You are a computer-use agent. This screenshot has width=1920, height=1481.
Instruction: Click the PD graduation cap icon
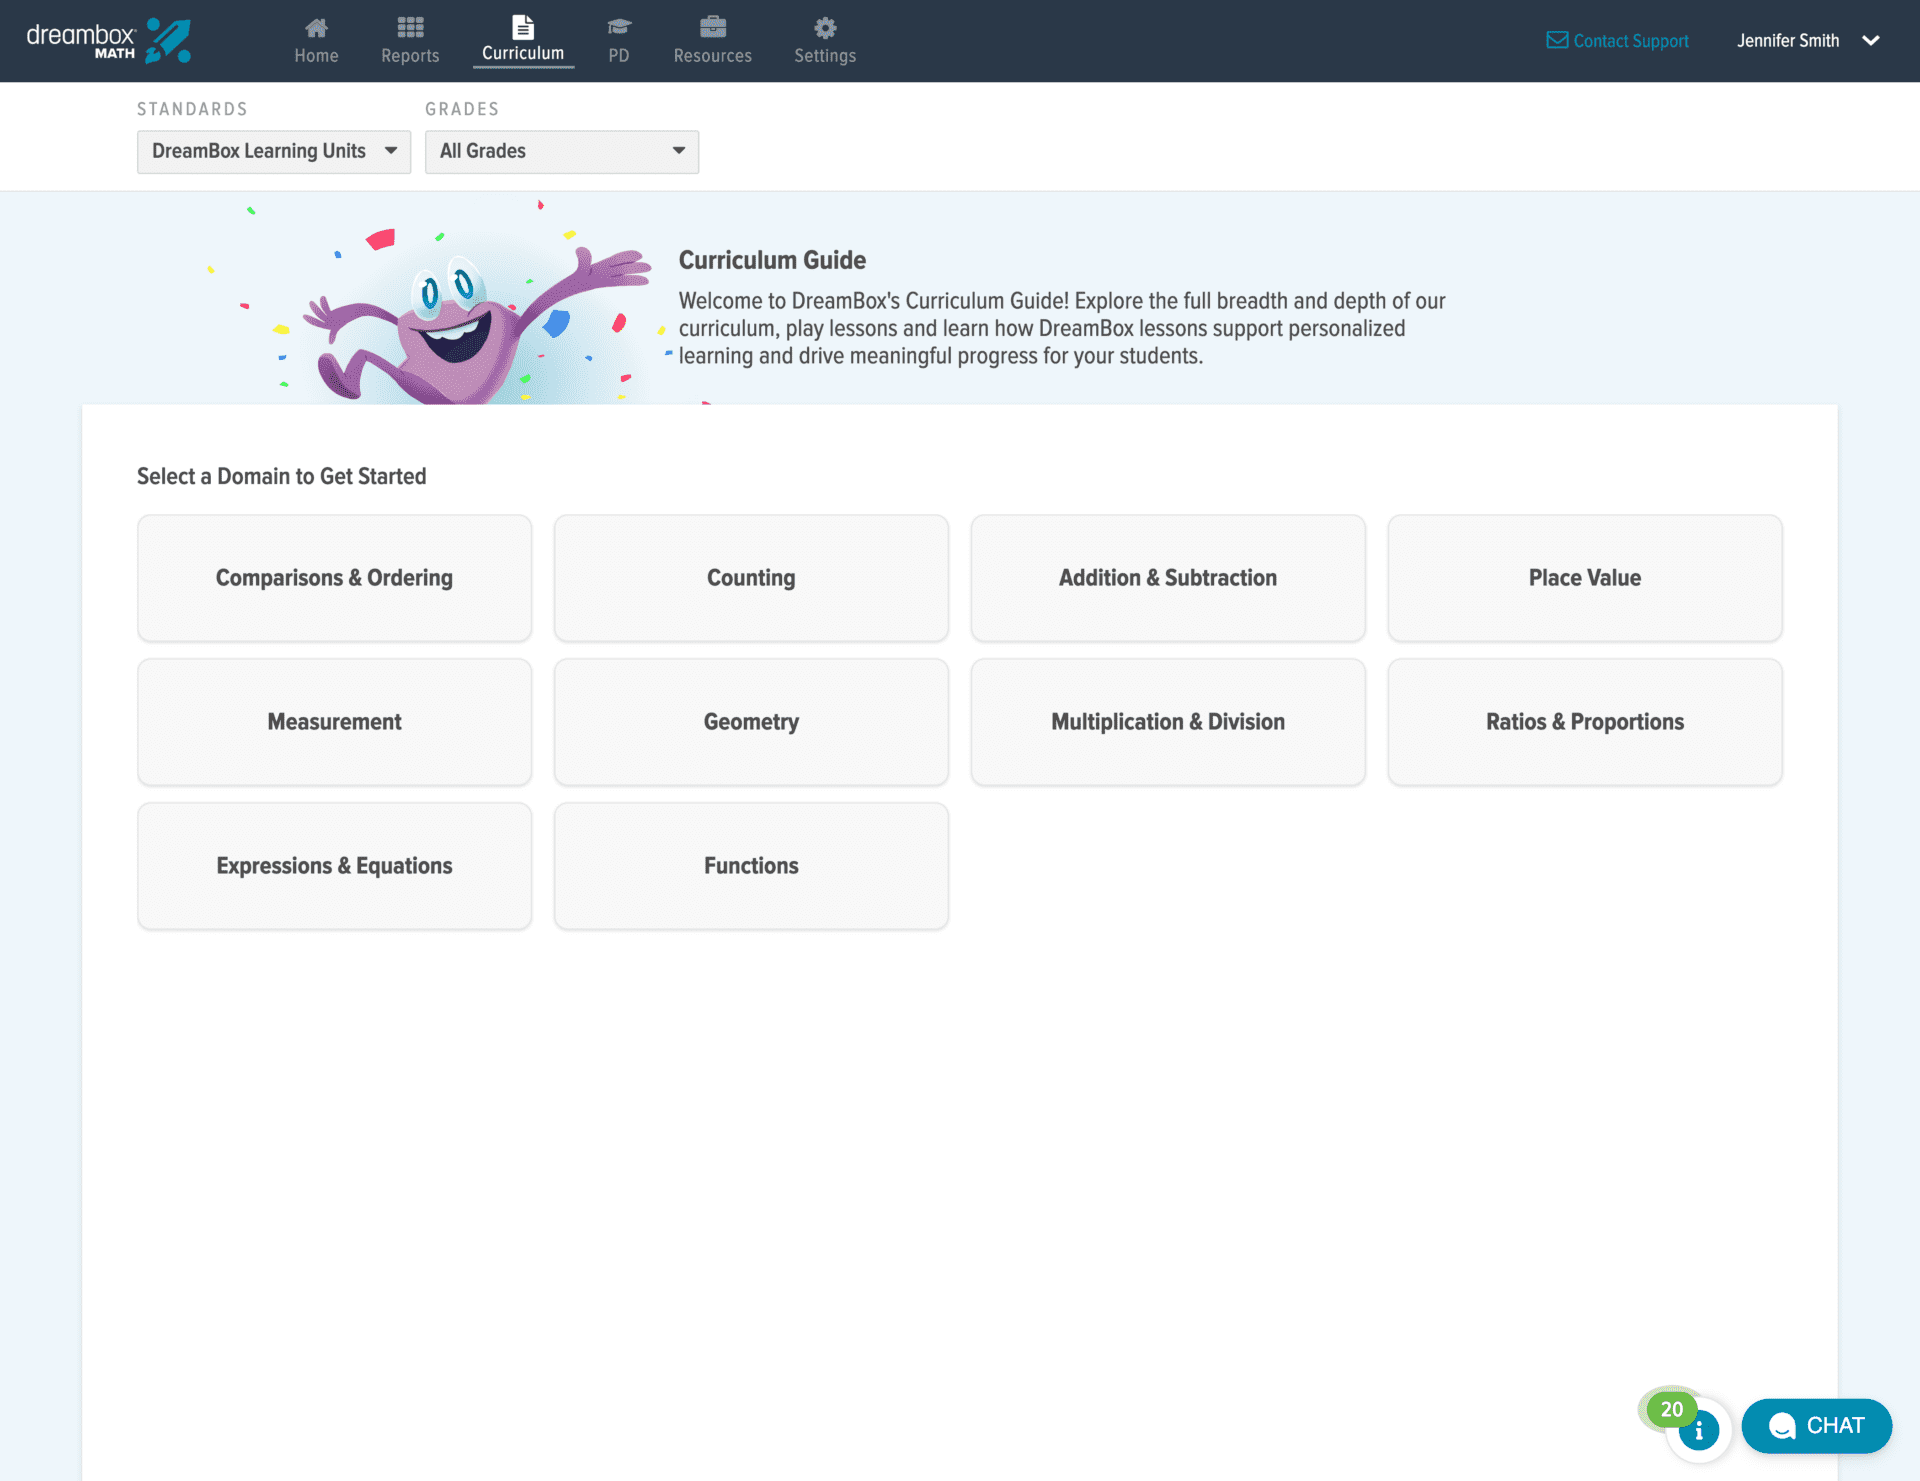618,27
